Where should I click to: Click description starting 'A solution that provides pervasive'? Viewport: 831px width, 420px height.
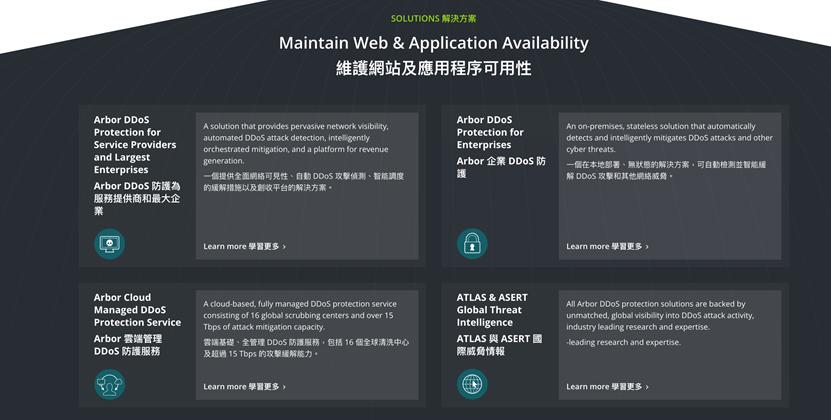296,144
